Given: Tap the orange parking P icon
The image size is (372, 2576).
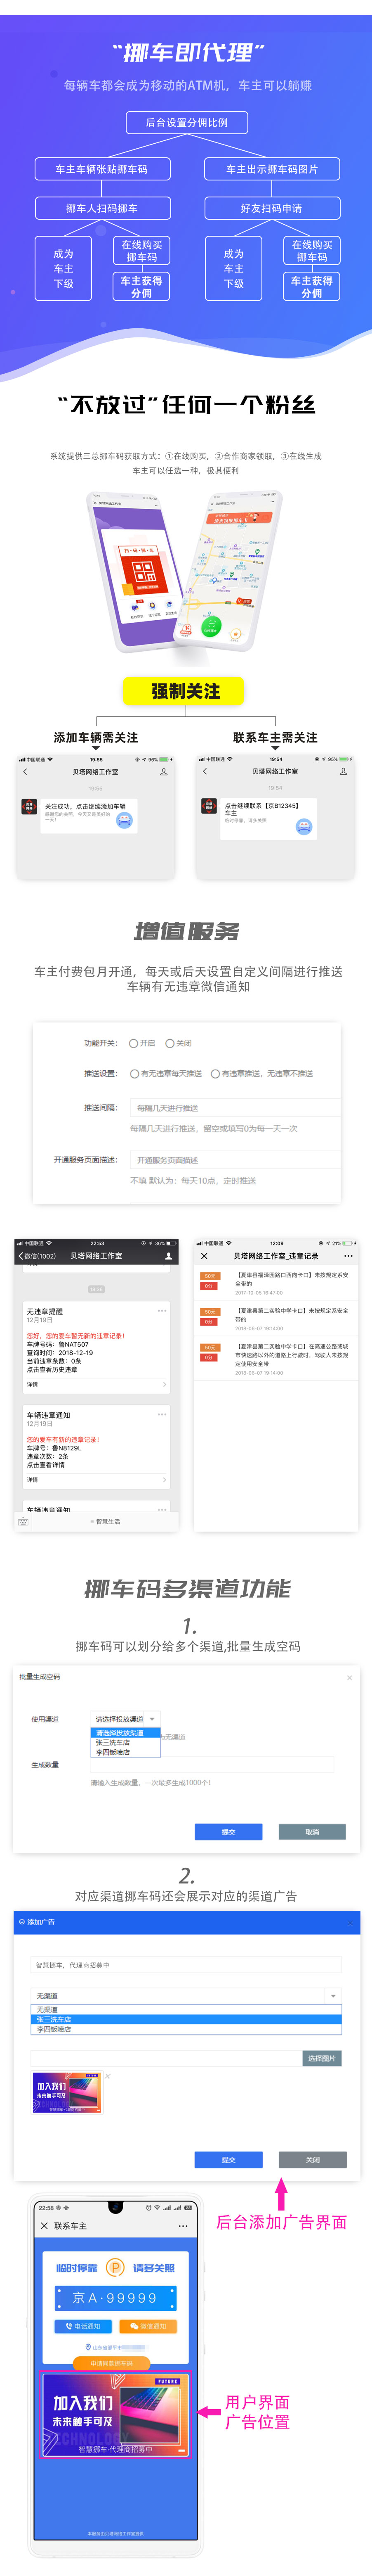Looking at the screenshot, I should (x=115, y=2268).
